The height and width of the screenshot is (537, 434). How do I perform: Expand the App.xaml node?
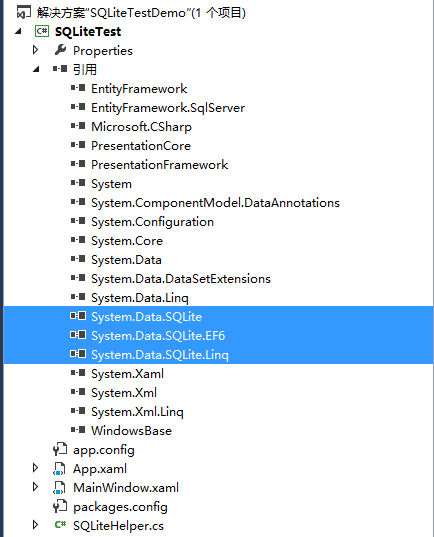(x=35, y=468)
